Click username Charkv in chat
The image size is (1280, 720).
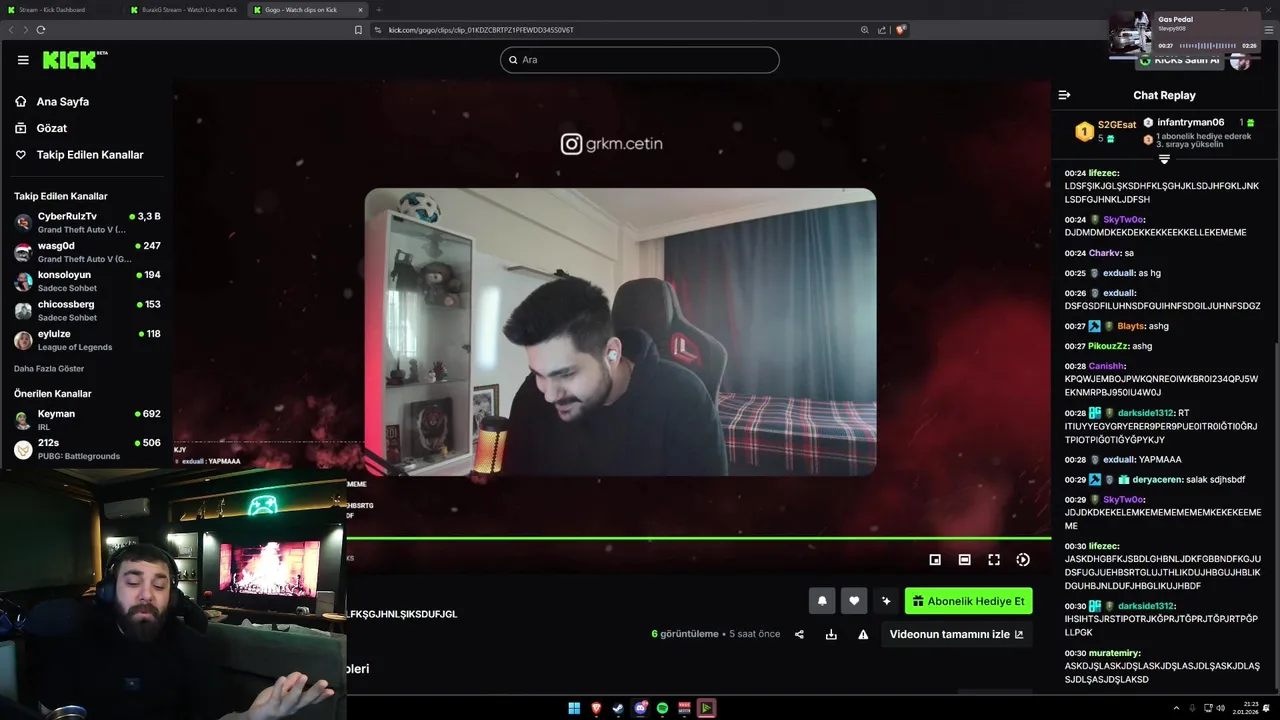pos(1105,253)
